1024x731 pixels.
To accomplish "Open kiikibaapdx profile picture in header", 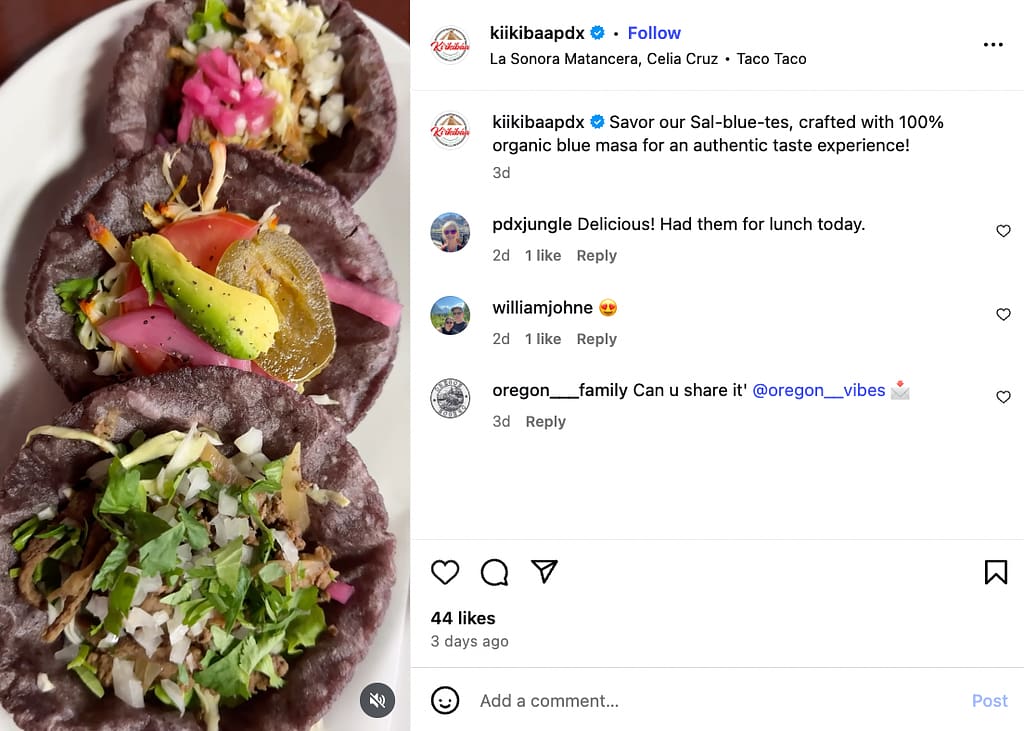I will tap(450, 45).
